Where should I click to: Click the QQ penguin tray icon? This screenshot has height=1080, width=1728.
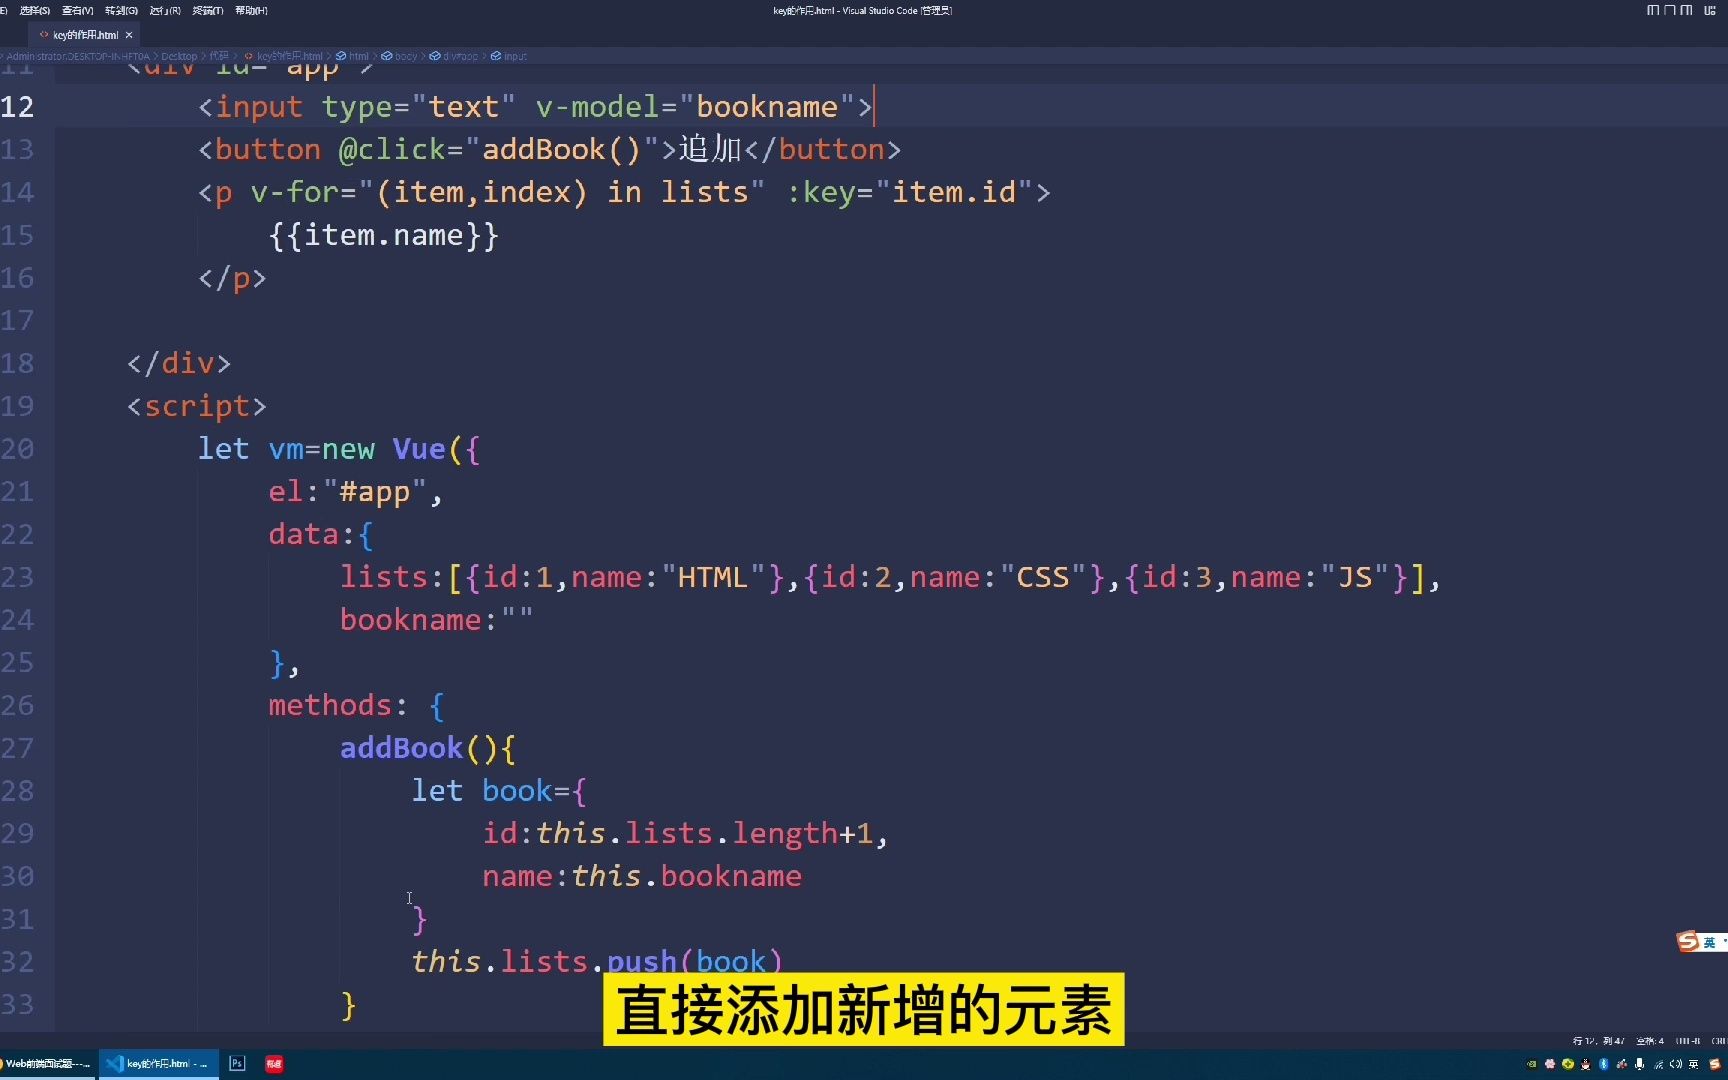[1586, 1064]
